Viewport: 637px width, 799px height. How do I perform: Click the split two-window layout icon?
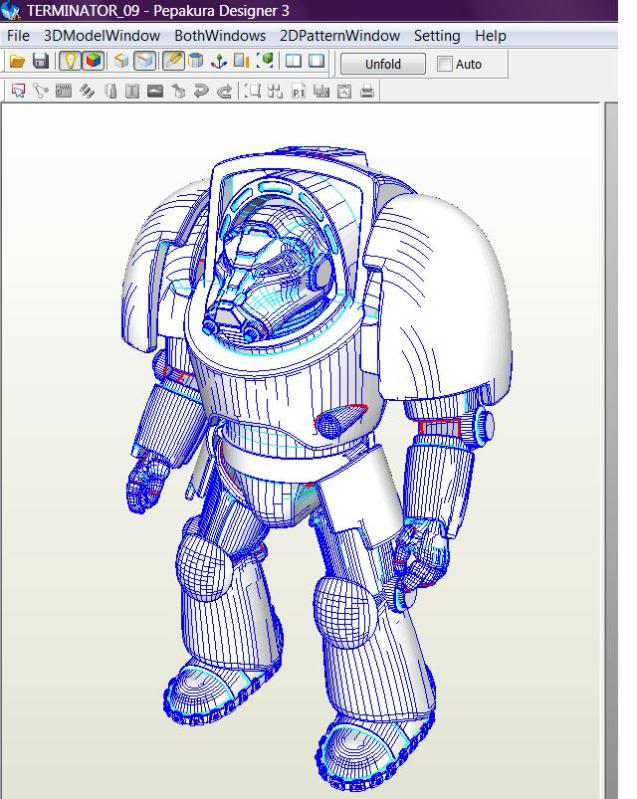pos(294,61)
